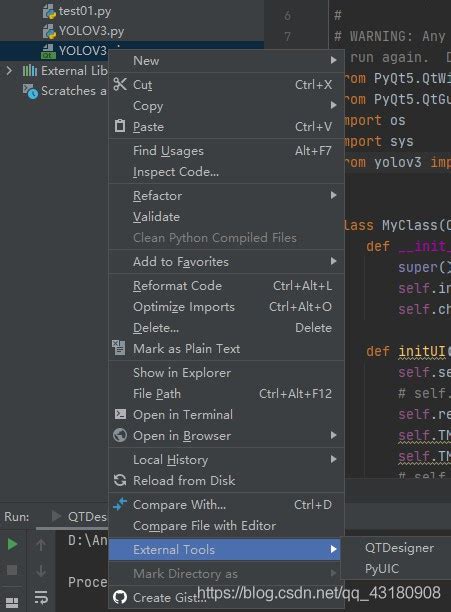Viewport: 451px width, 612px height.
Task: Click the GitHub Create Gist icon
Action: click(120, 597)
